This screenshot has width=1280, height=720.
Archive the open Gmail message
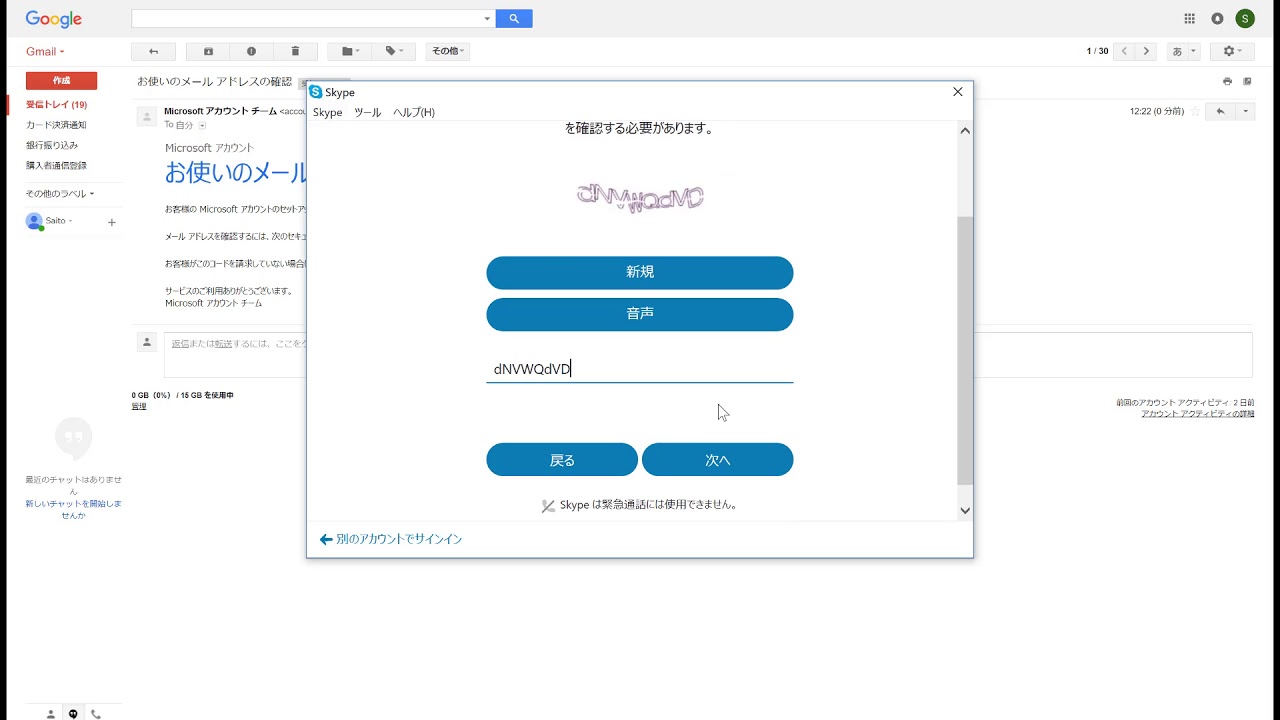coord(208,51)
